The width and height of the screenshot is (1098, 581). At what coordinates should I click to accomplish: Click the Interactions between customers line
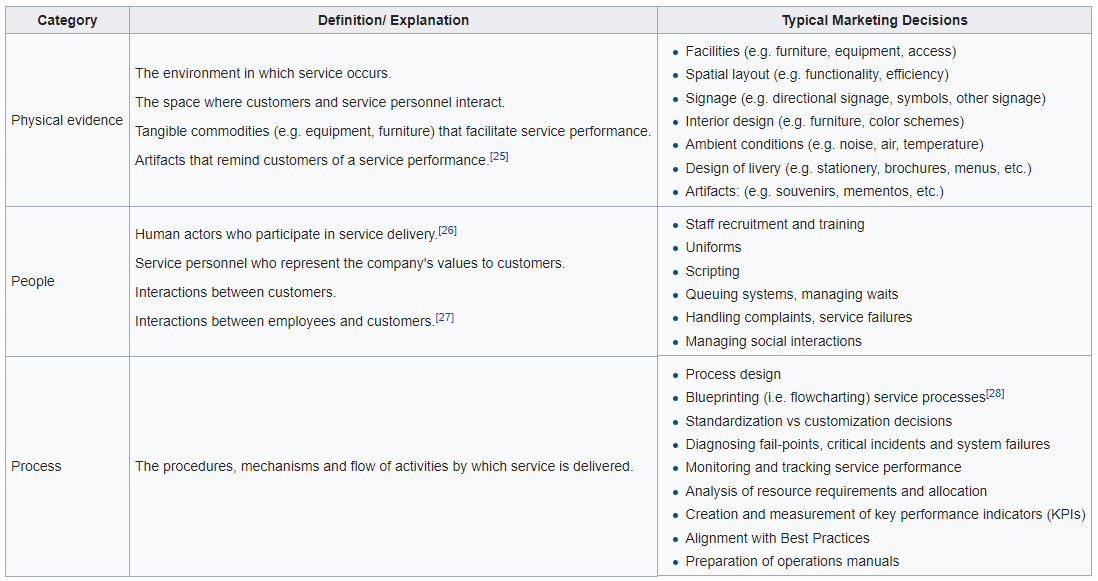[235, 293]
